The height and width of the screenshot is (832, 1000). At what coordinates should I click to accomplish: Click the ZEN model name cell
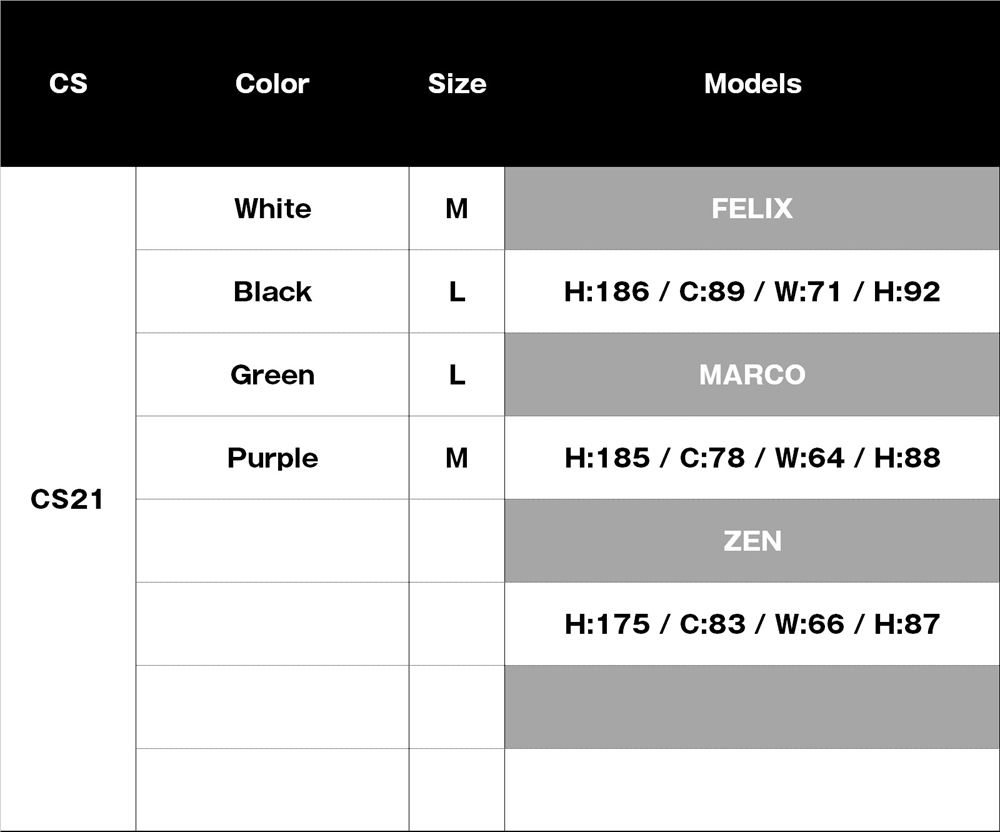[x=752, y=541]
